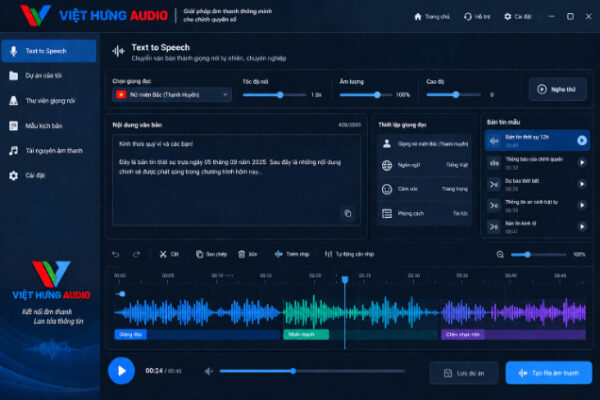Viewport: 600px width, 400px height.
Task: Click the copy icon inside text box
Action: point(347,213)
